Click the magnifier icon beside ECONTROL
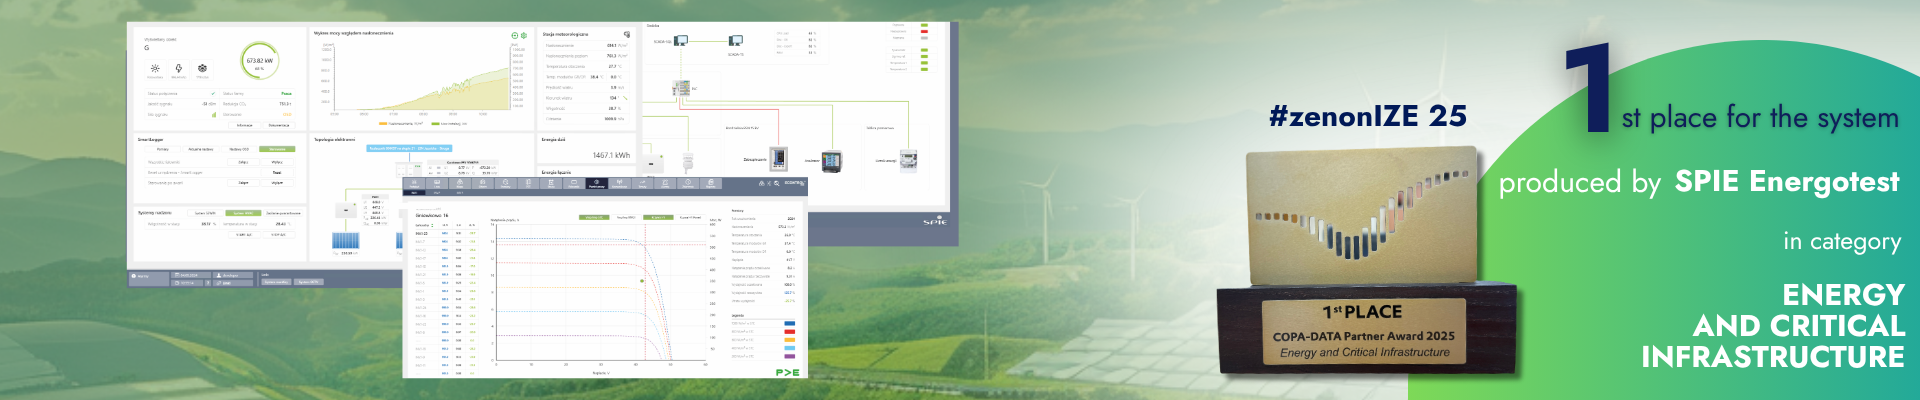Image resolution: width=1920 pixels, height=400 pixels. point(777,184)
